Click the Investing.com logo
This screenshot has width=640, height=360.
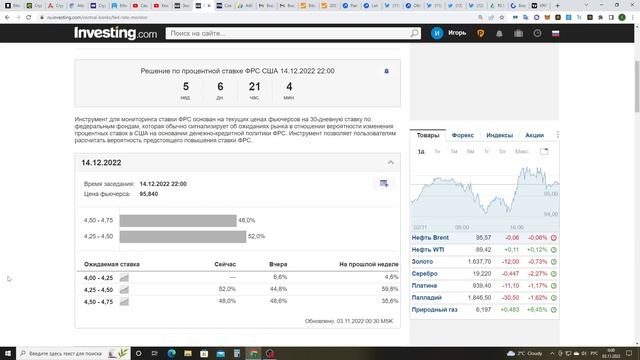click(115, 33)
